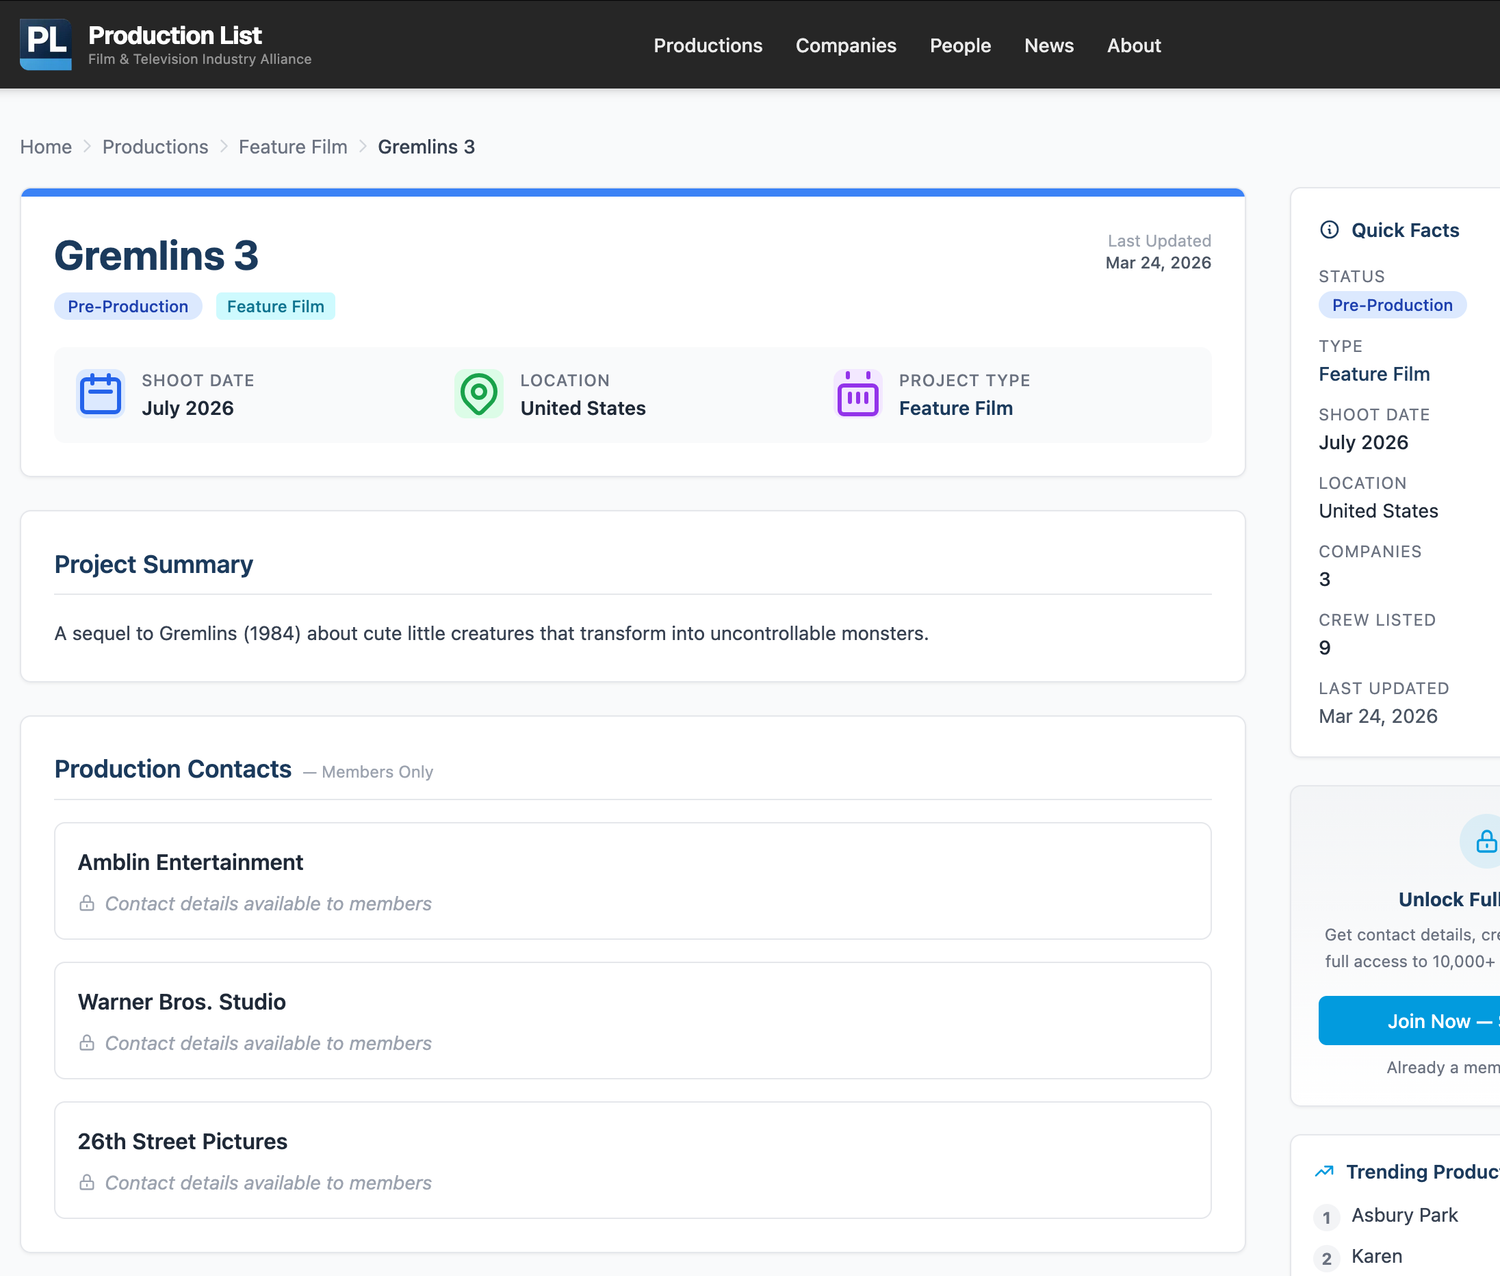Screen dimensions: 1500x1276
Task: Click the Production Contacts heading
Action: (173, 769)
